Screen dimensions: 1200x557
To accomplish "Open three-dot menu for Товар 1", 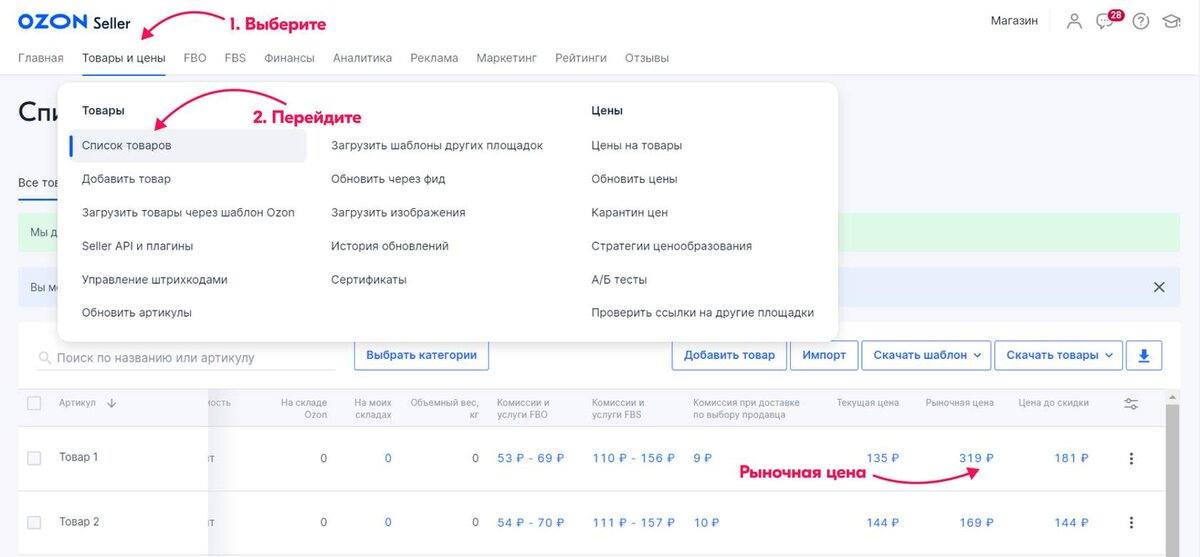I will 1131,458.
